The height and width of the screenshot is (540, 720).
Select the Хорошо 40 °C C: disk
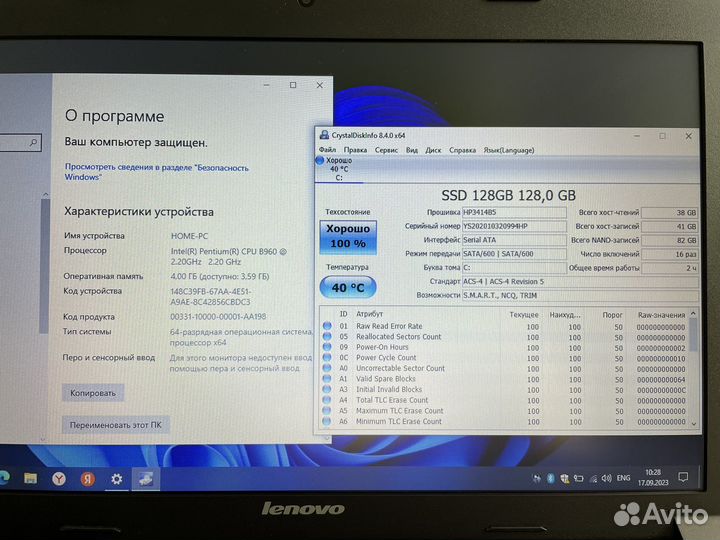coord(339,169)
